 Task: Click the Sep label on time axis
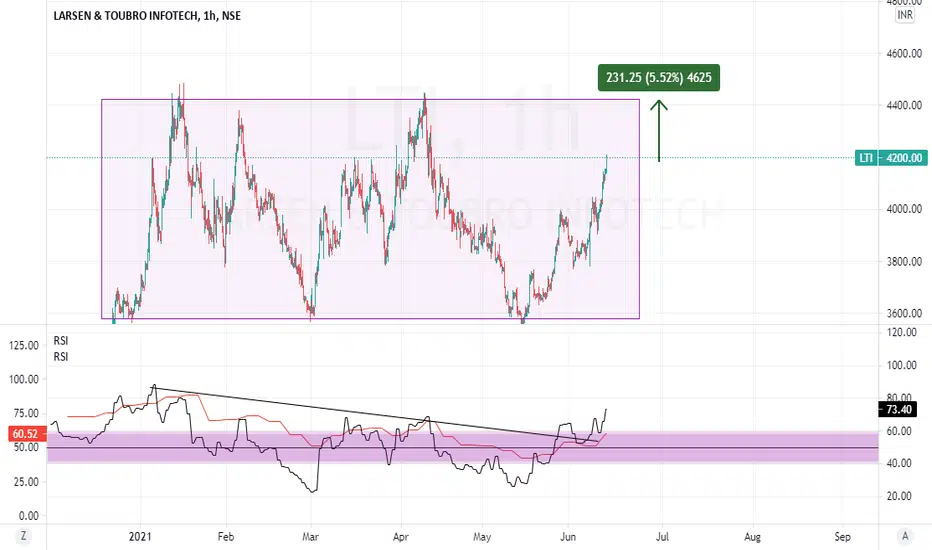click(x=842, y=536)
